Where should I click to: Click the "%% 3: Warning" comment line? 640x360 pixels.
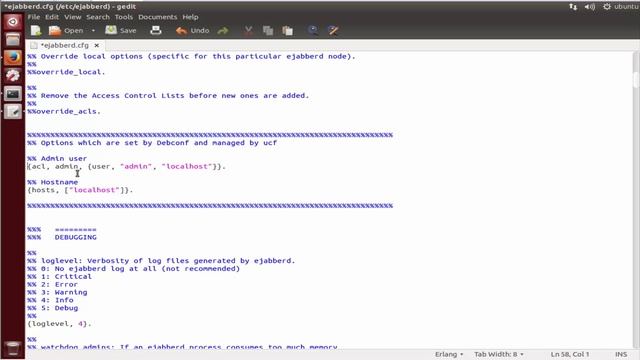point(57,292)
